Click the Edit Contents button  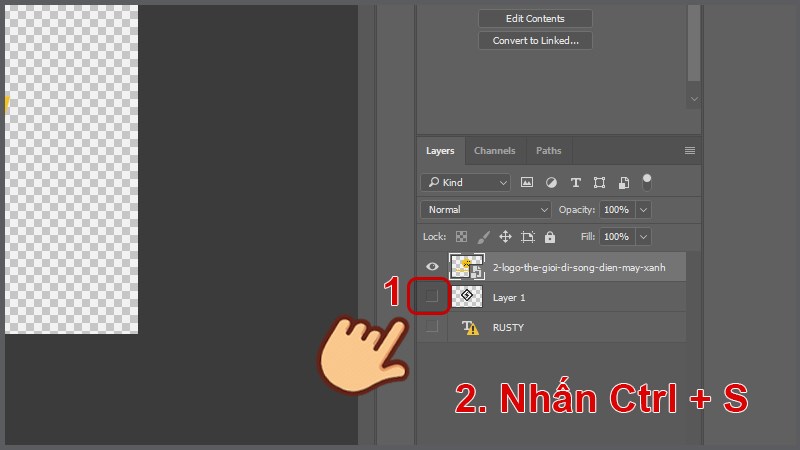click(x=535, y=18)
